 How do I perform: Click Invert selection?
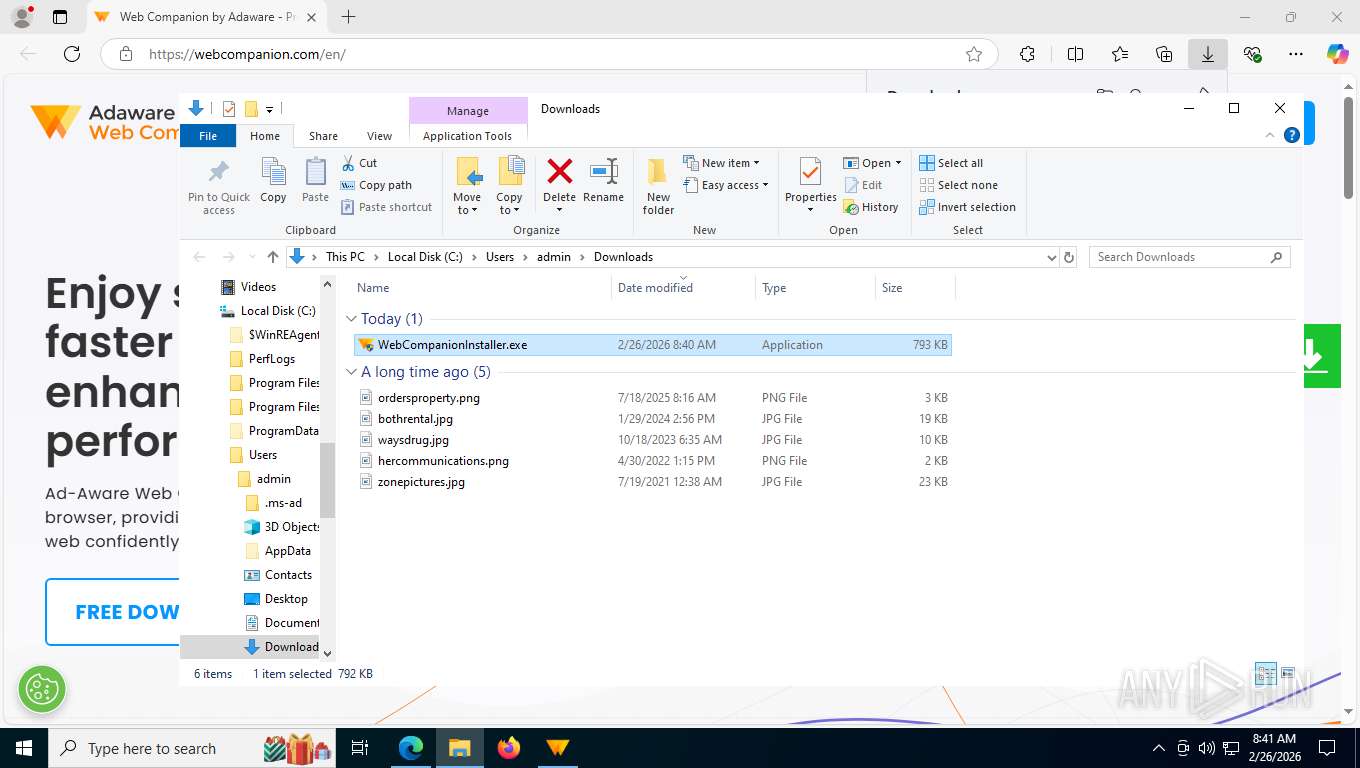click(967, 207)
